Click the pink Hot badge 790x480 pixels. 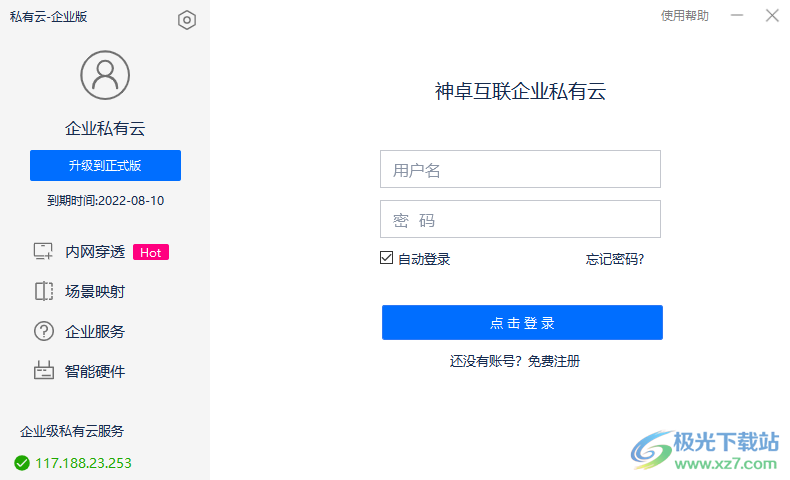[151, 252]
